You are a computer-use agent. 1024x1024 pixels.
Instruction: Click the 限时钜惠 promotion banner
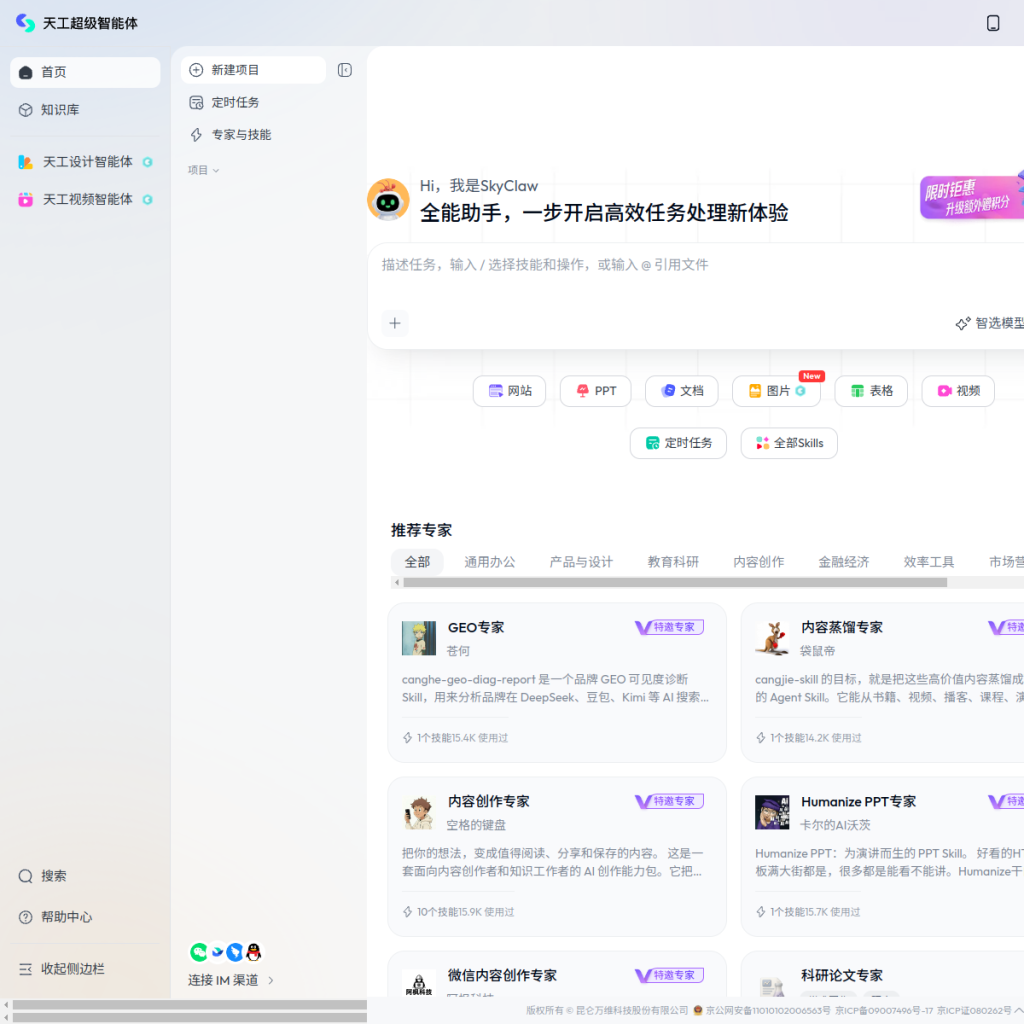click(972, 197)
